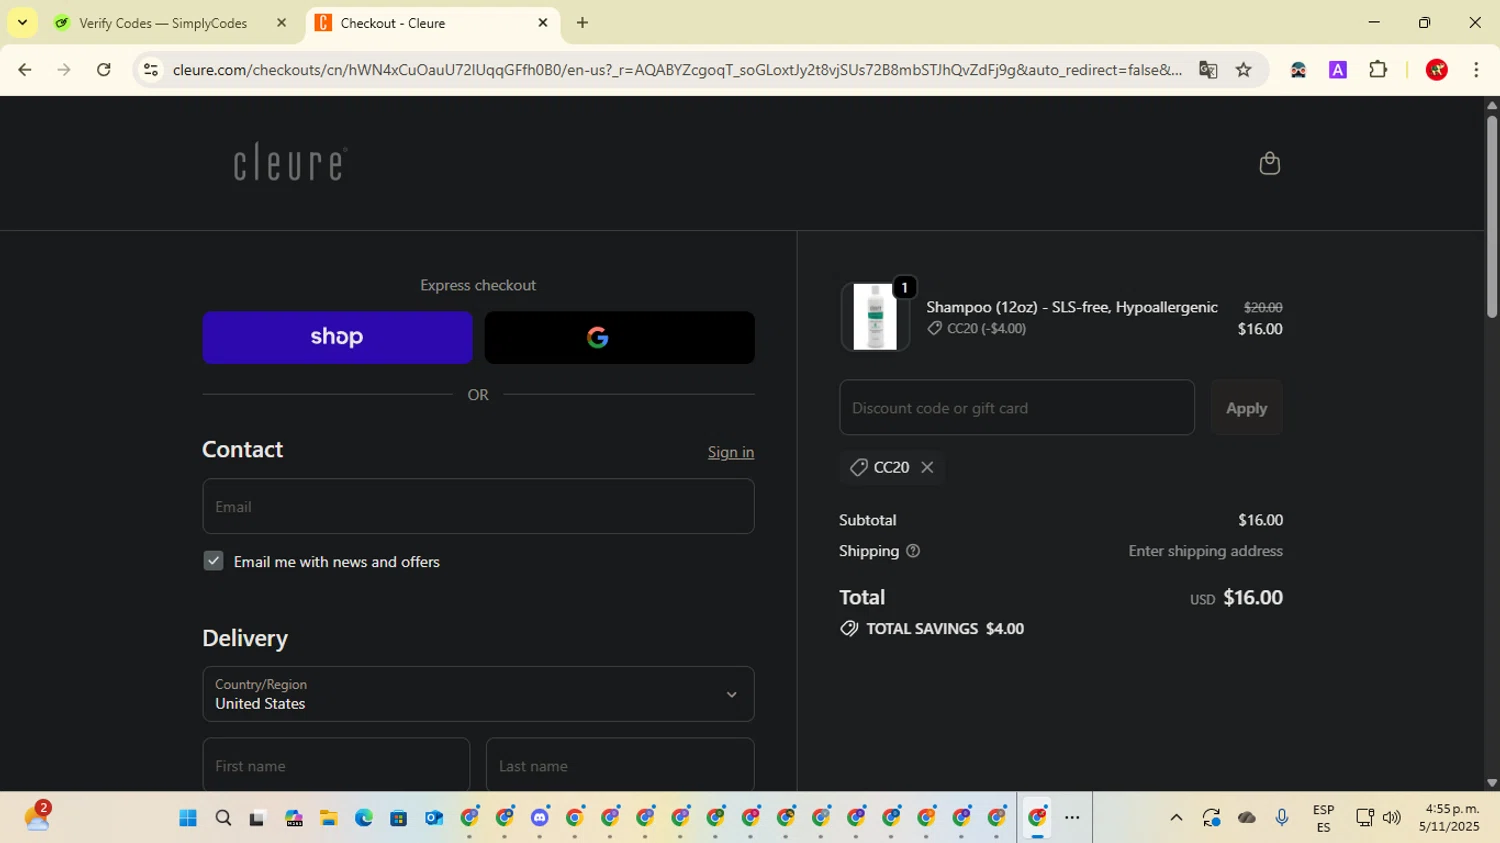1500x843 pixels.
Task: Click the Shampoo product thumbnail
Action: click(x=875, y=317)
